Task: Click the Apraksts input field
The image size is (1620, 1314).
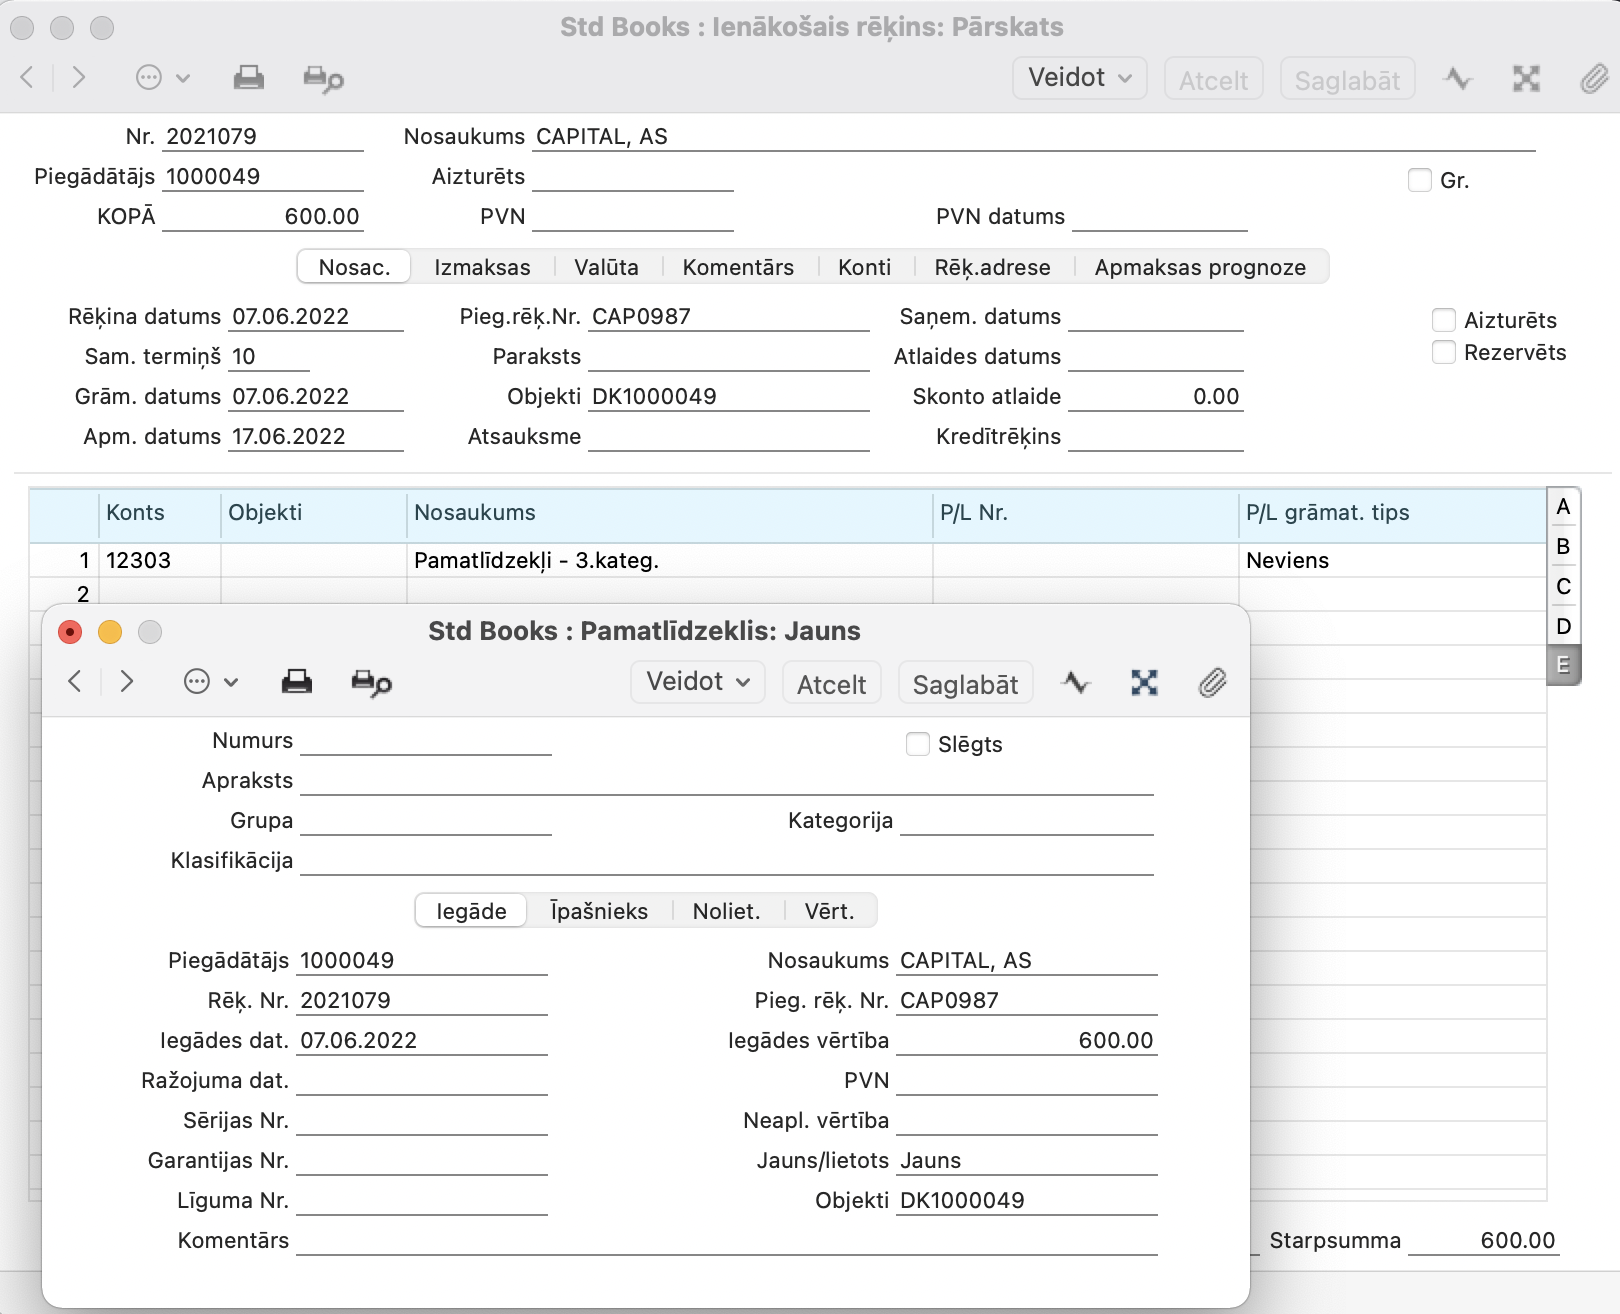Action: [726, 781]
